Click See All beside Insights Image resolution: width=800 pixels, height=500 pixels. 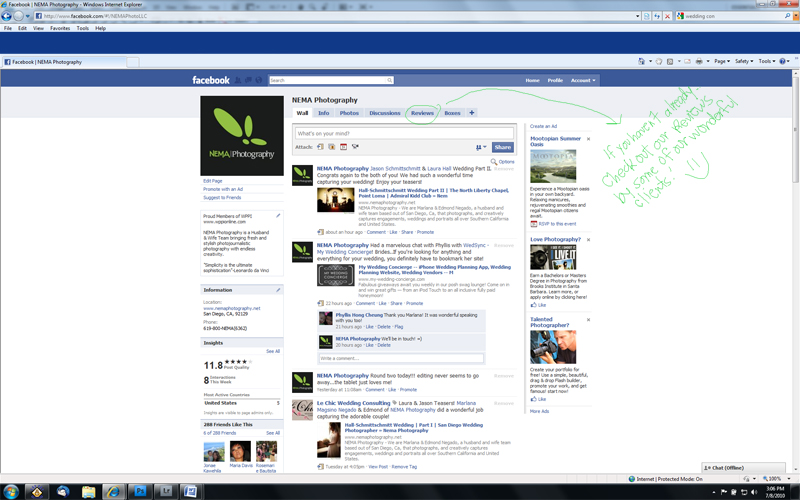tap(273, 351)
